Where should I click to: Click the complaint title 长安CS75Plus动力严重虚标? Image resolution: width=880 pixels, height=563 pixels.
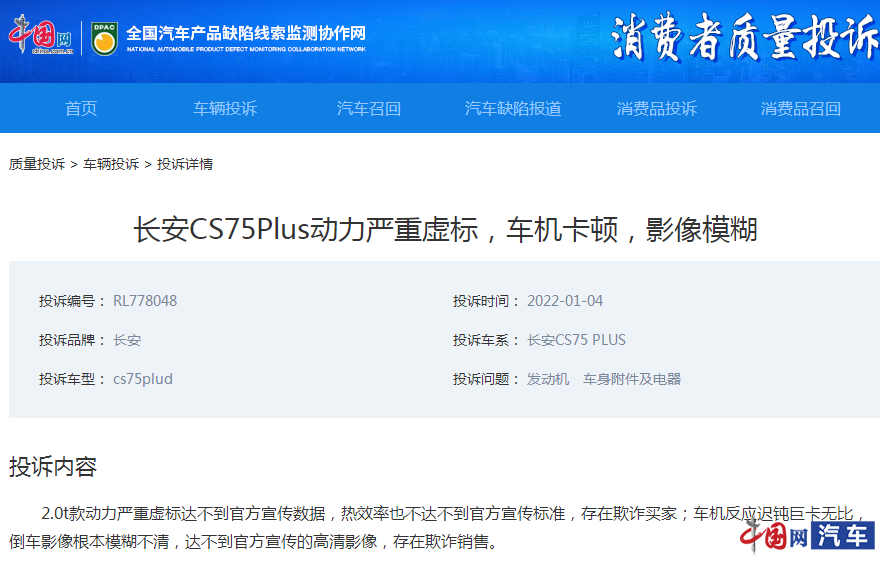click(445, 229)
